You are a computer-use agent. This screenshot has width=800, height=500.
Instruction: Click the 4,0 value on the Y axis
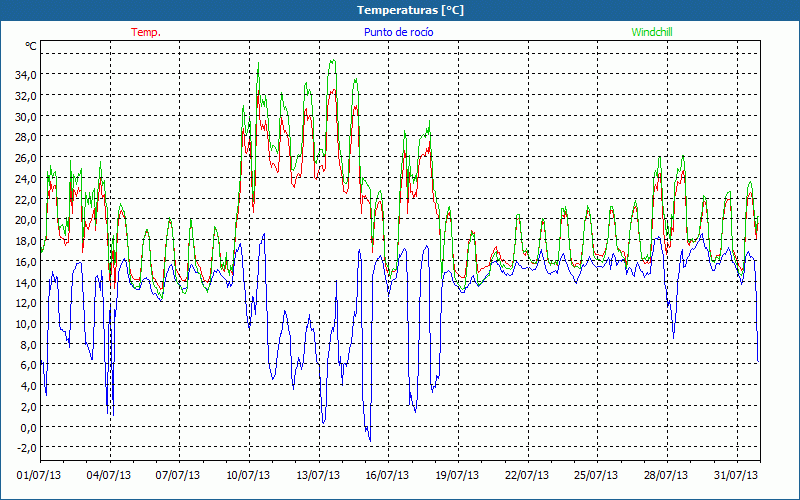click(x=28, y=386)
